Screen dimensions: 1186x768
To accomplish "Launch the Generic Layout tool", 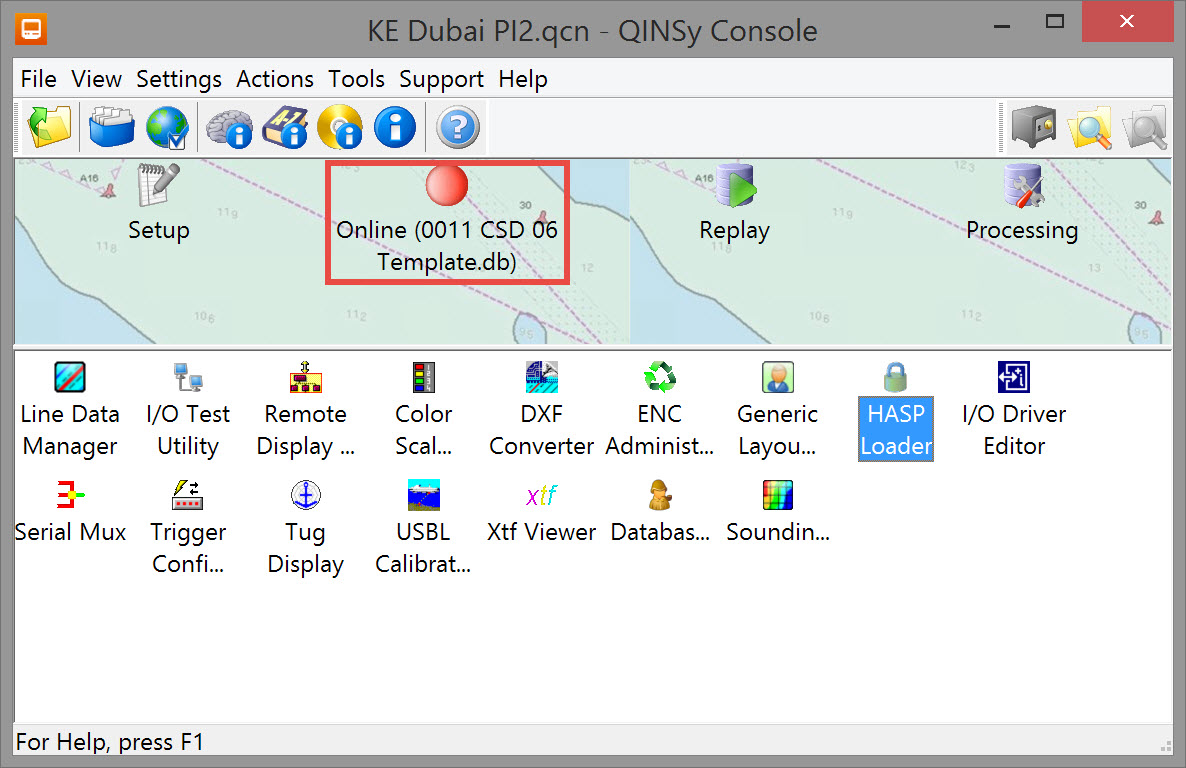I will [x=778, y=409].
